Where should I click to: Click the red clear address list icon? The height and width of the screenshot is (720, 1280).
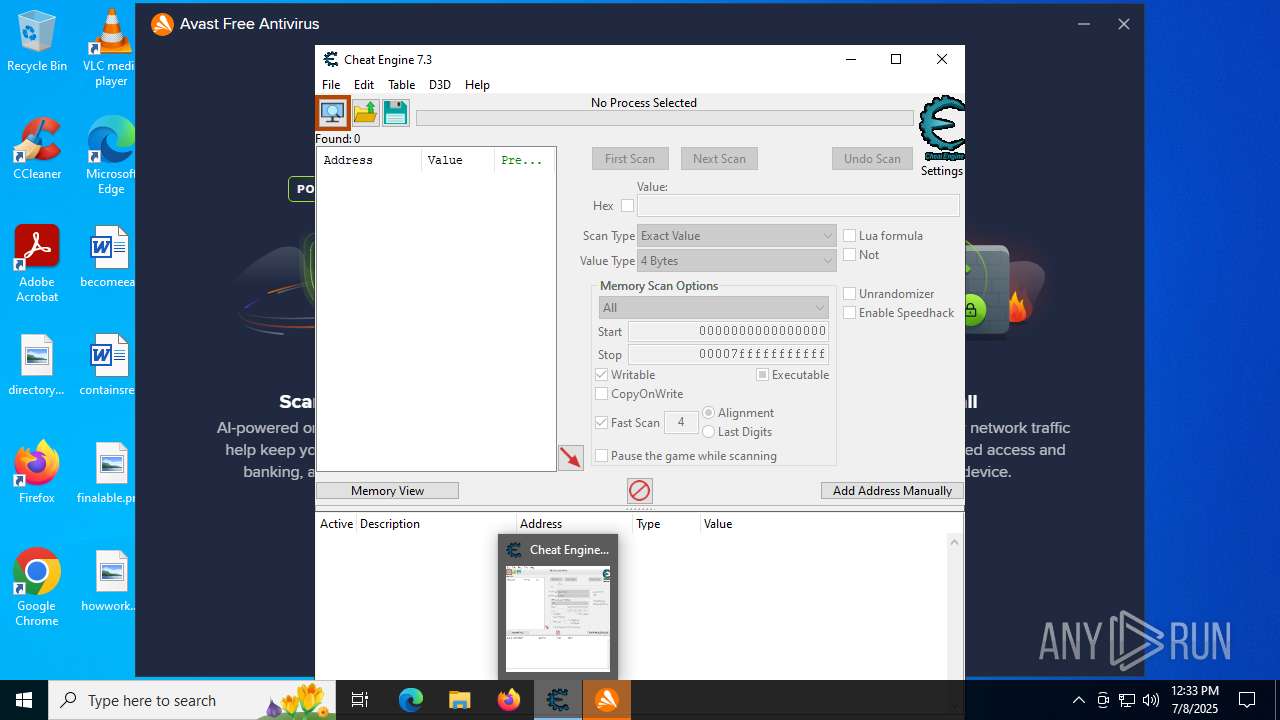(640, 490)
